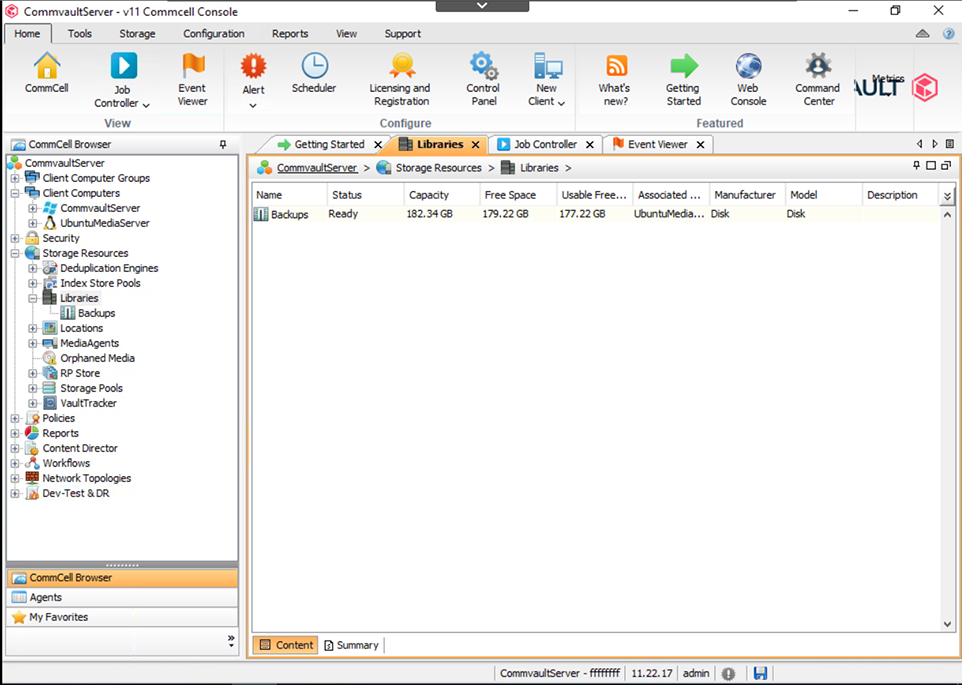Switch to the Summary view button

tap(352, 645)
